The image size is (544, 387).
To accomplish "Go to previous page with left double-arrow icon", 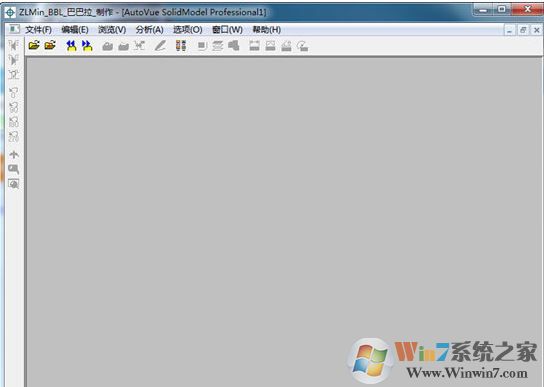I will (71, 45).
